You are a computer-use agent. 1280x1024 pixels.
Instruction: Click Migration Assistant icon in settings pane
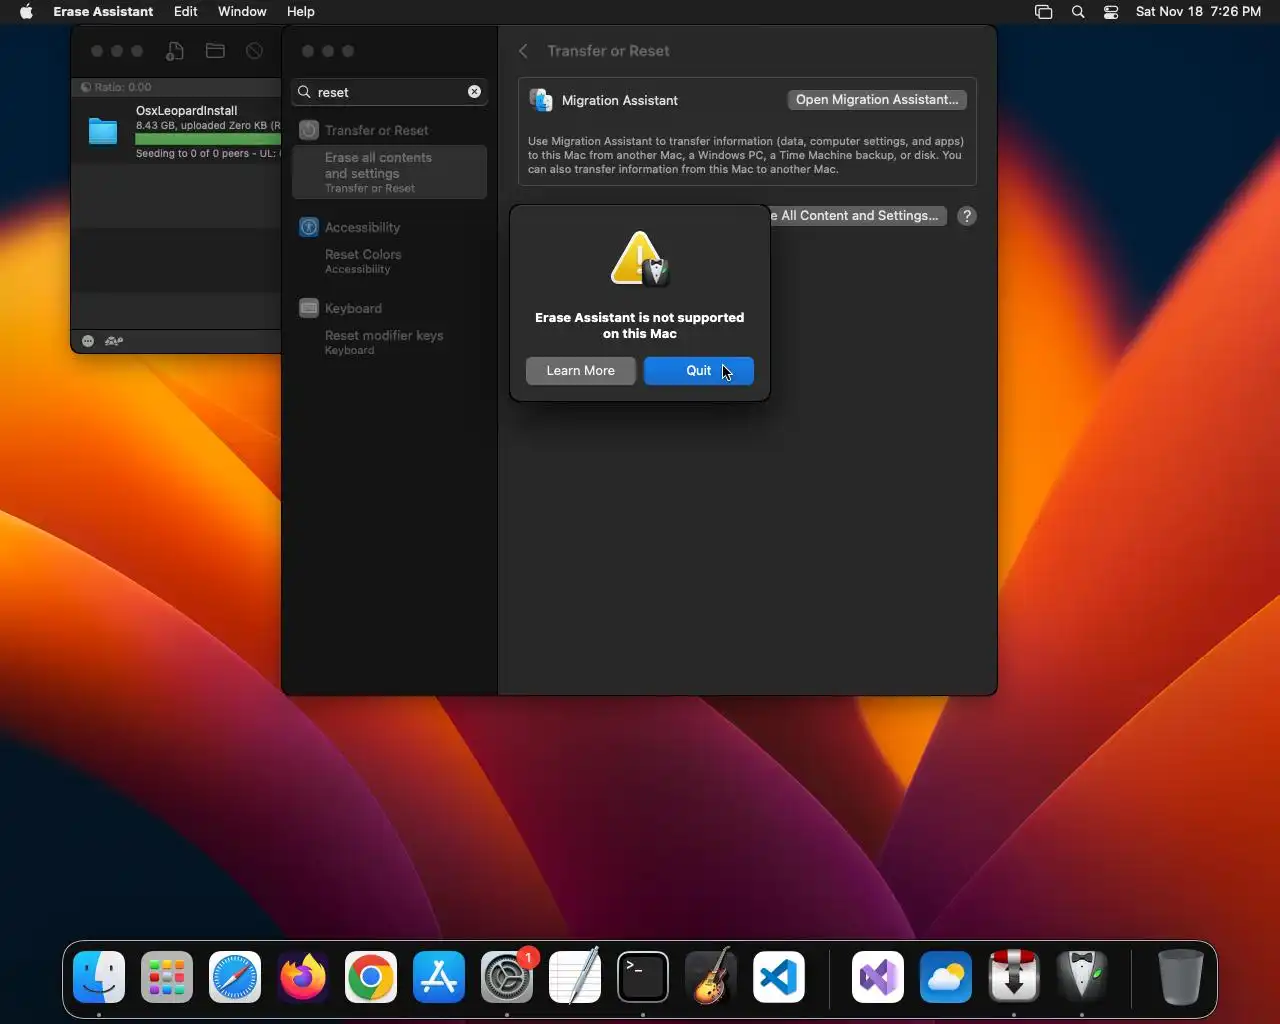click(x=541, y=100)
